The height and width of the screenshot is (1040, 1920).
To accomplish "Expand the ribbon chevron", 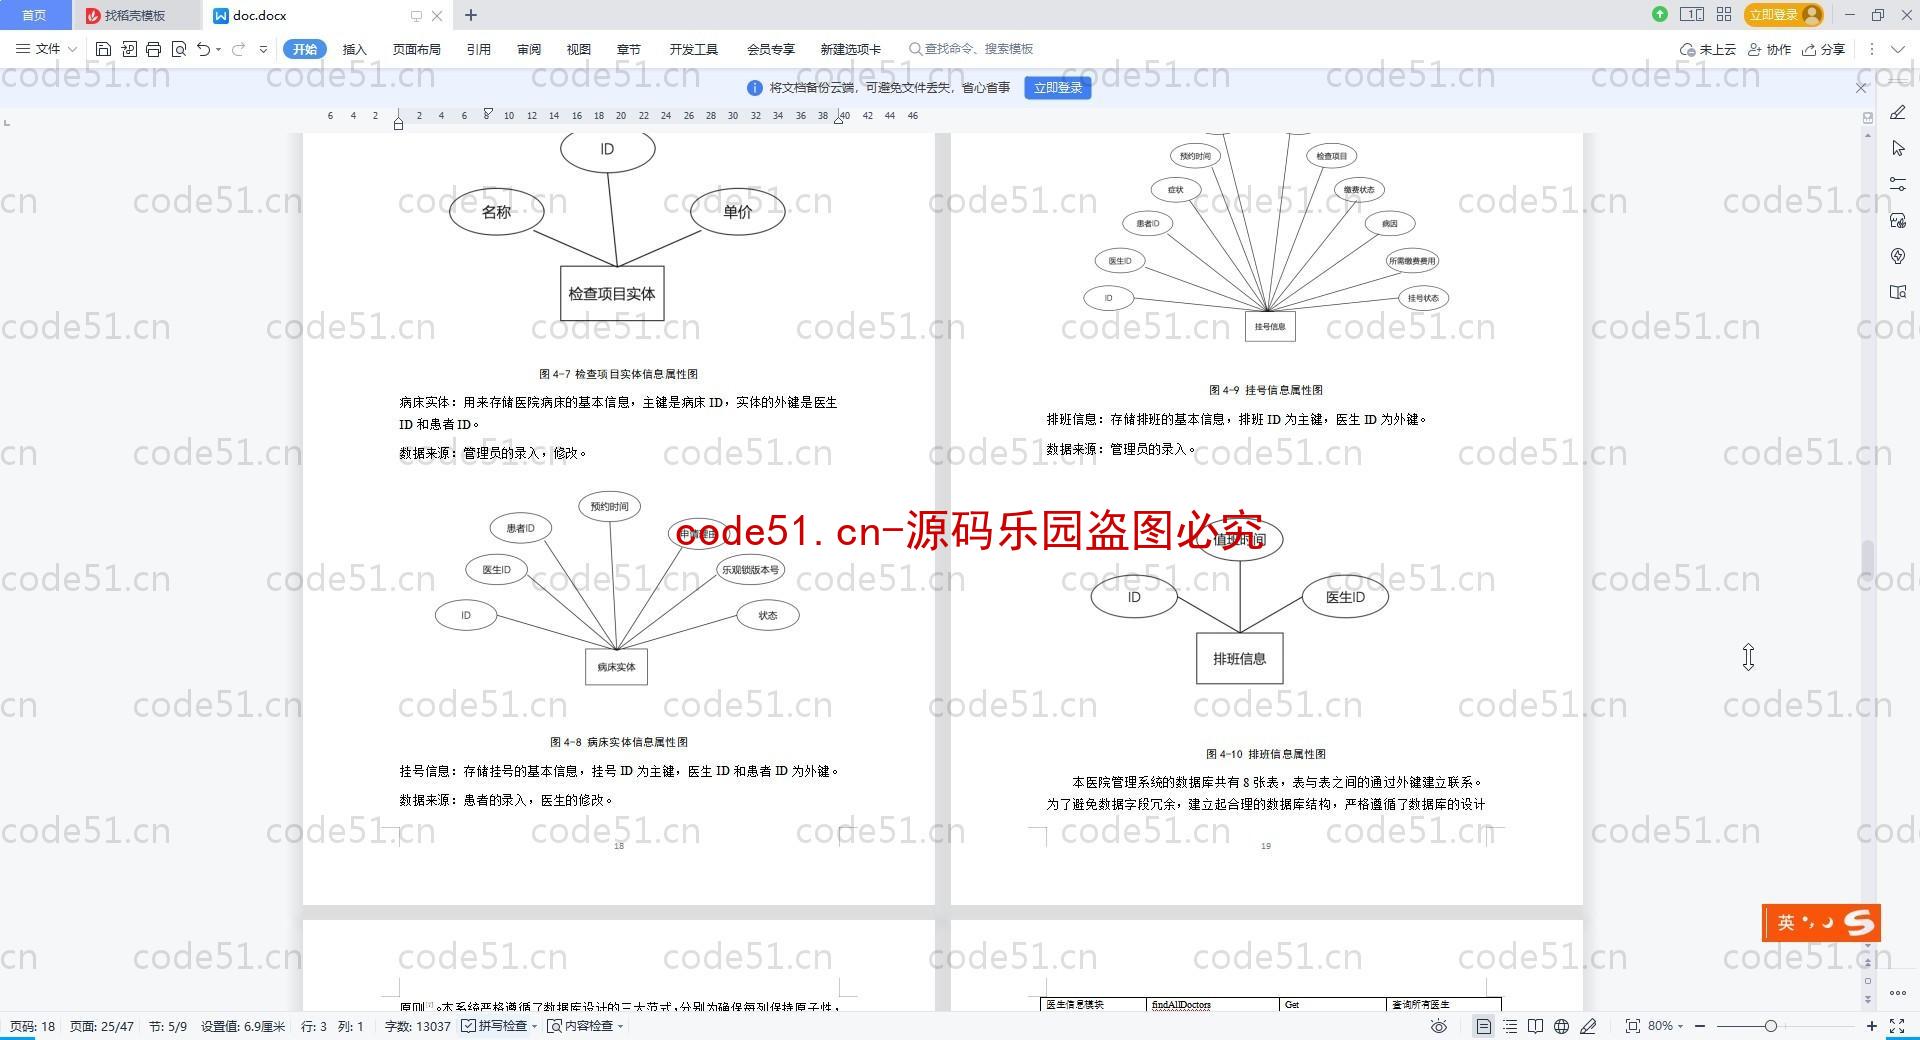I will pos(1898,49).
